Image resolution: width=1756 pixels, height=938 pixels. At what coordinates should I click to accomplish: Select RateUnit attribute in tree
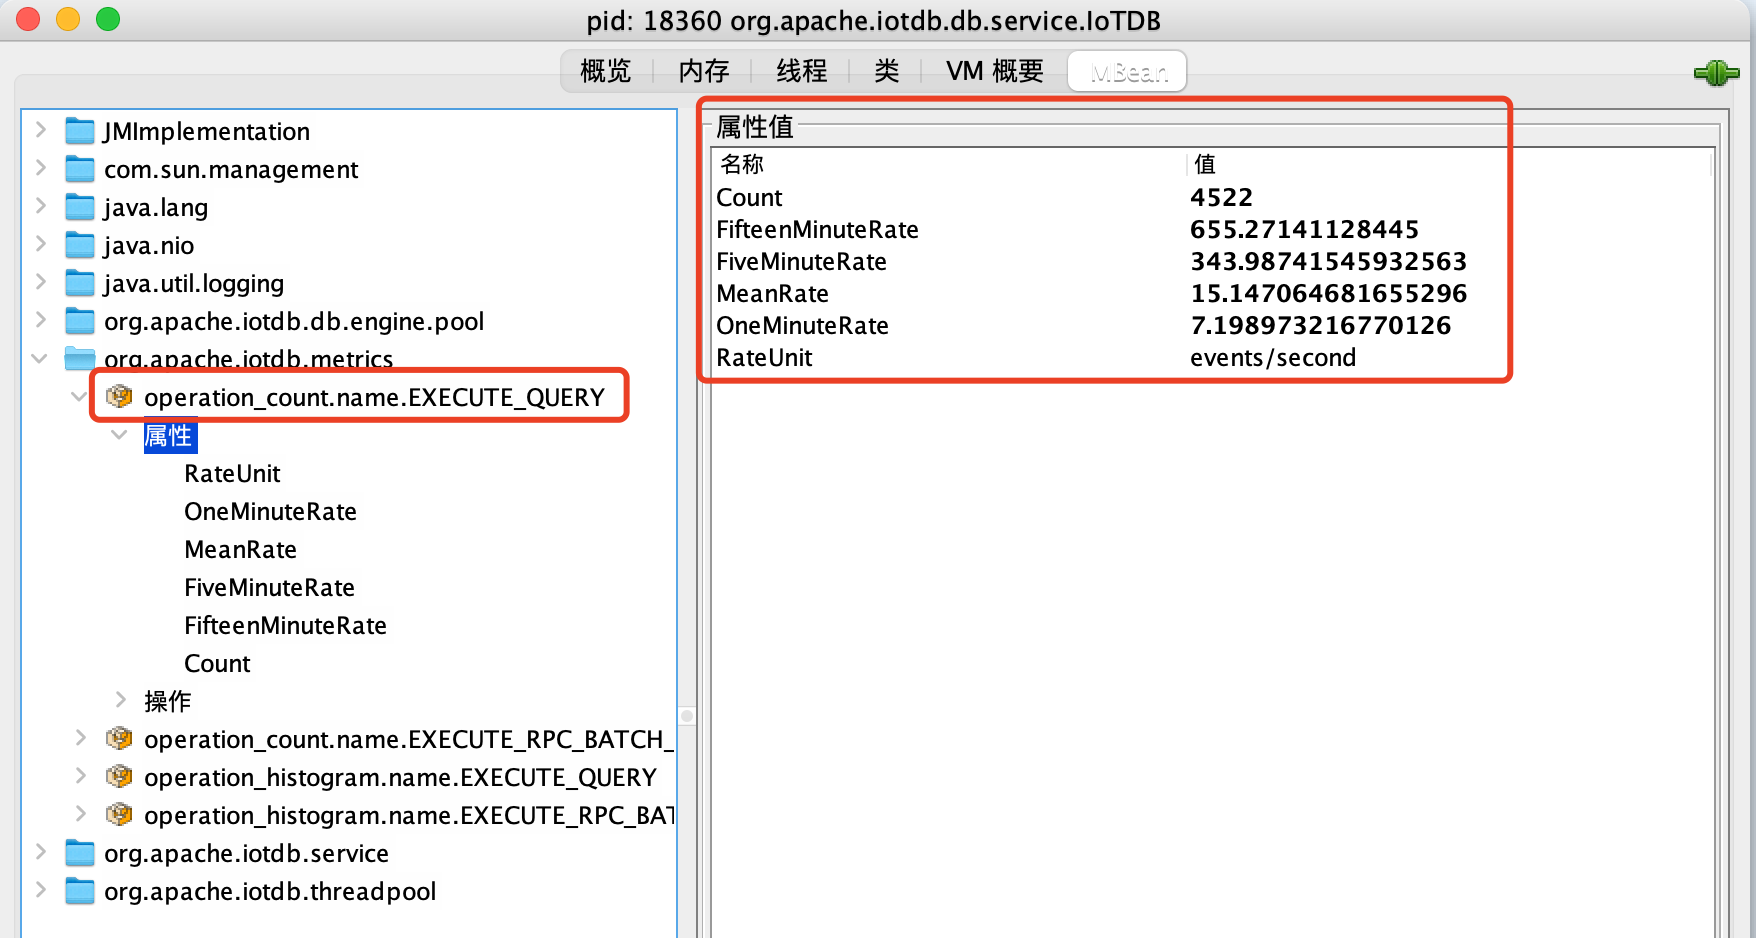232,474
